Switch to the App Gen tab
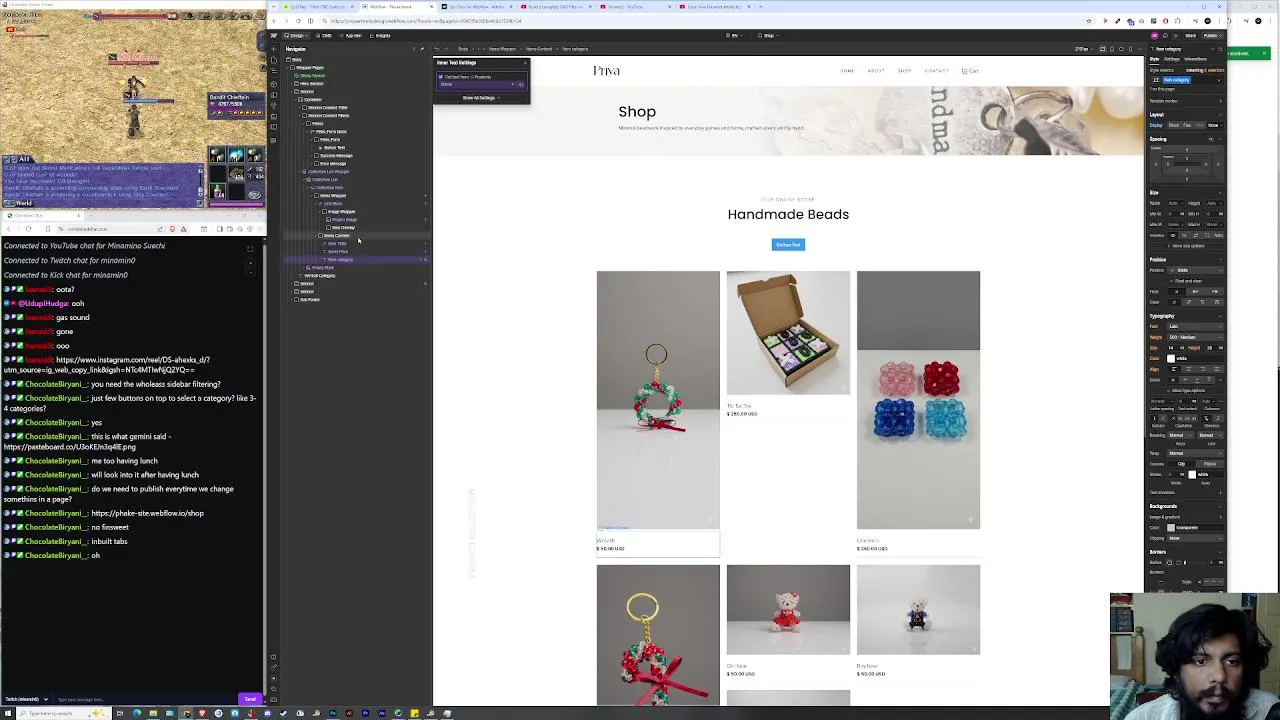This screenshot has height=720, width=1280. (351, 36)
